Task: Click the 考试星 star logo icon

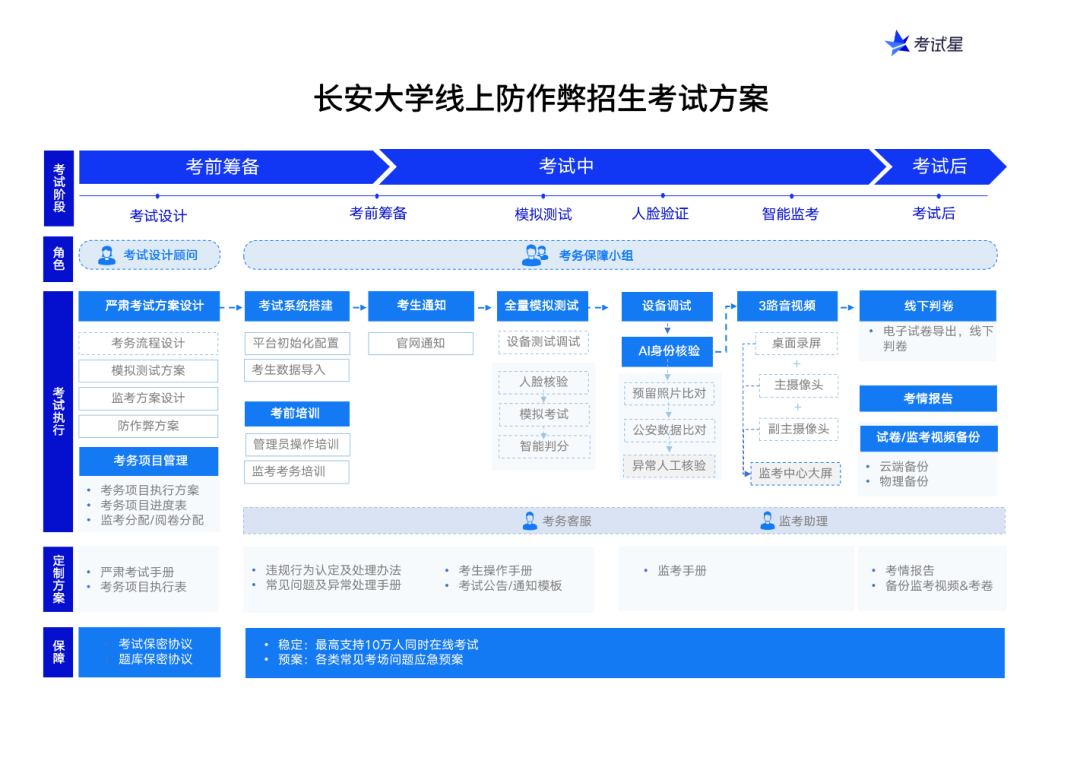Action: 897,43
